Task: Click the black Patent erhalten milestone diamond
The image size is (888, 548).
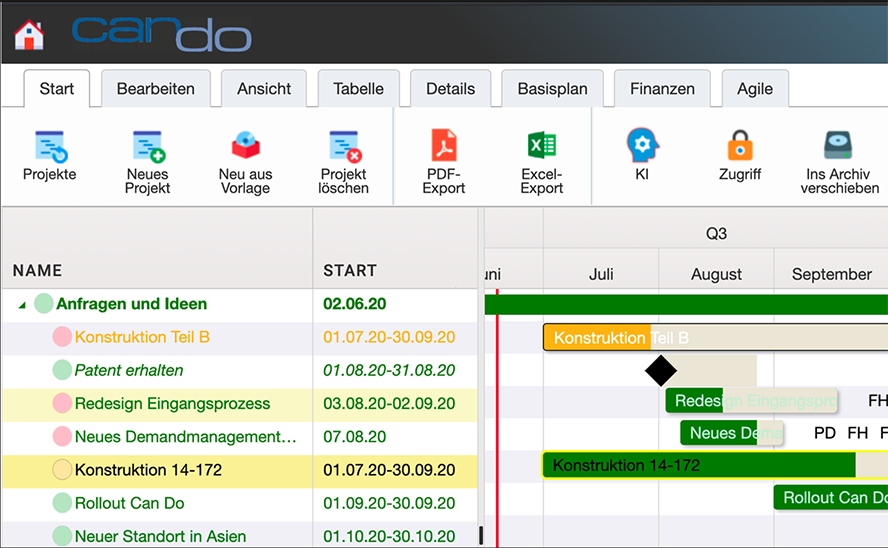Action: coord(661,371)
